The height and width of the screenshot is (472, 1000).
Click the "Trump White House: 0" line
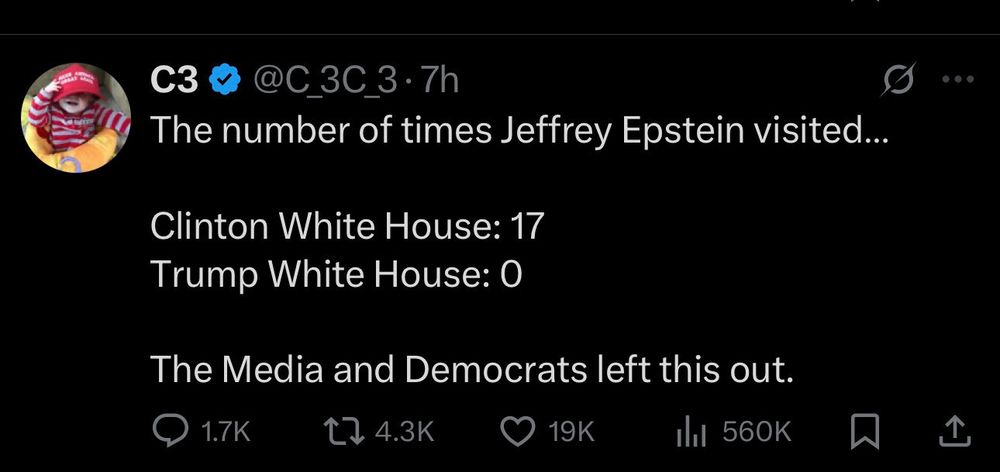(x=336, y=274)
